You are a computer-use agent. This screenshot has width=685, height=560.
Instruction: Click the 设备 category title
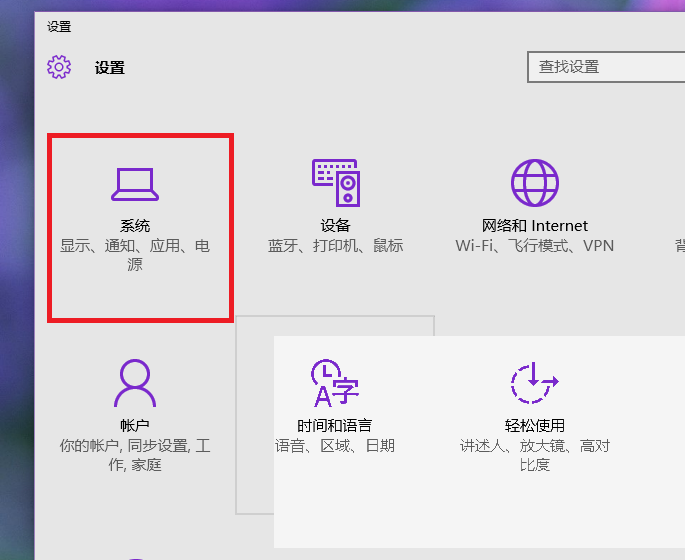coord(336,225)
